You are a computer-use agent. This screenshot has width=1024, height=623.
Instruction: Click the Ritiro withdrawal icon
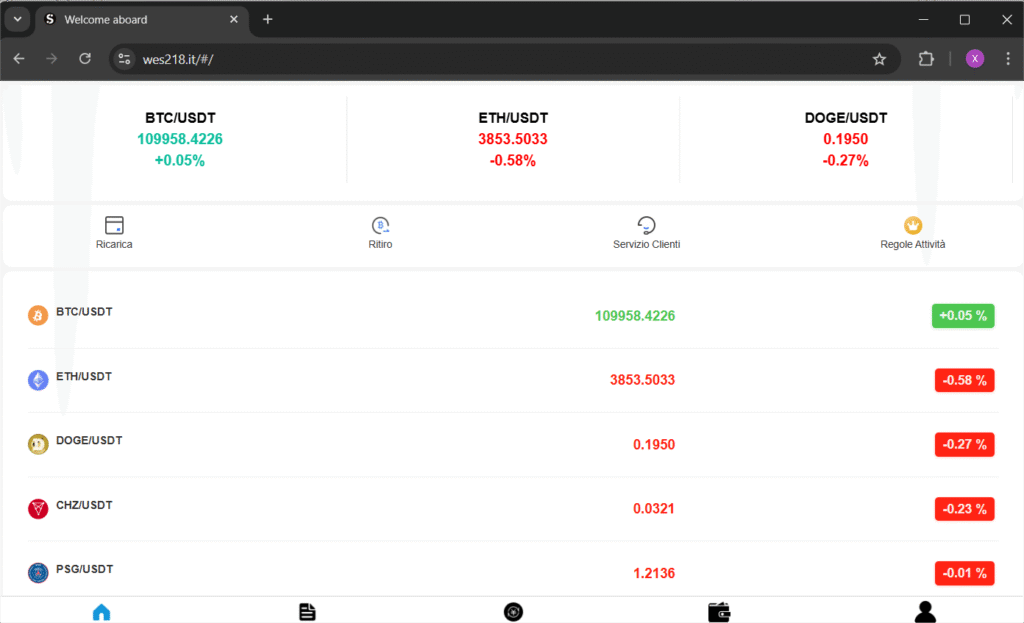[380, 225]
